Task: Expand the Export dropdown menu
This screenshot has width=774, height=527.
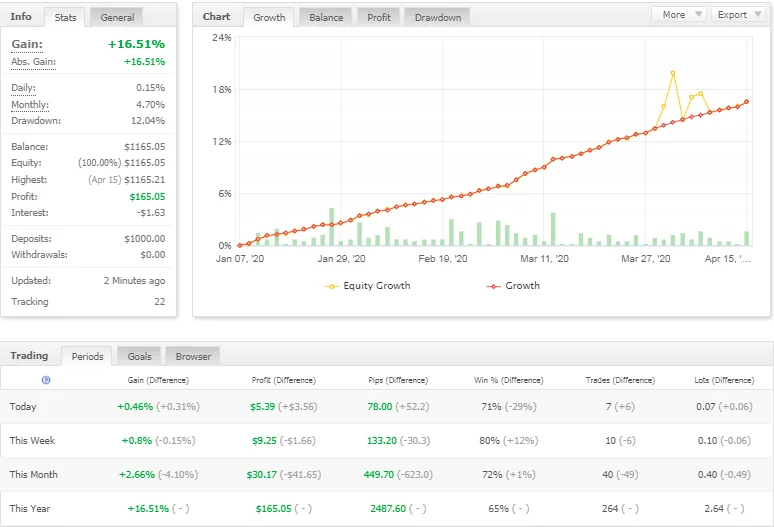Action: (739, 15)
